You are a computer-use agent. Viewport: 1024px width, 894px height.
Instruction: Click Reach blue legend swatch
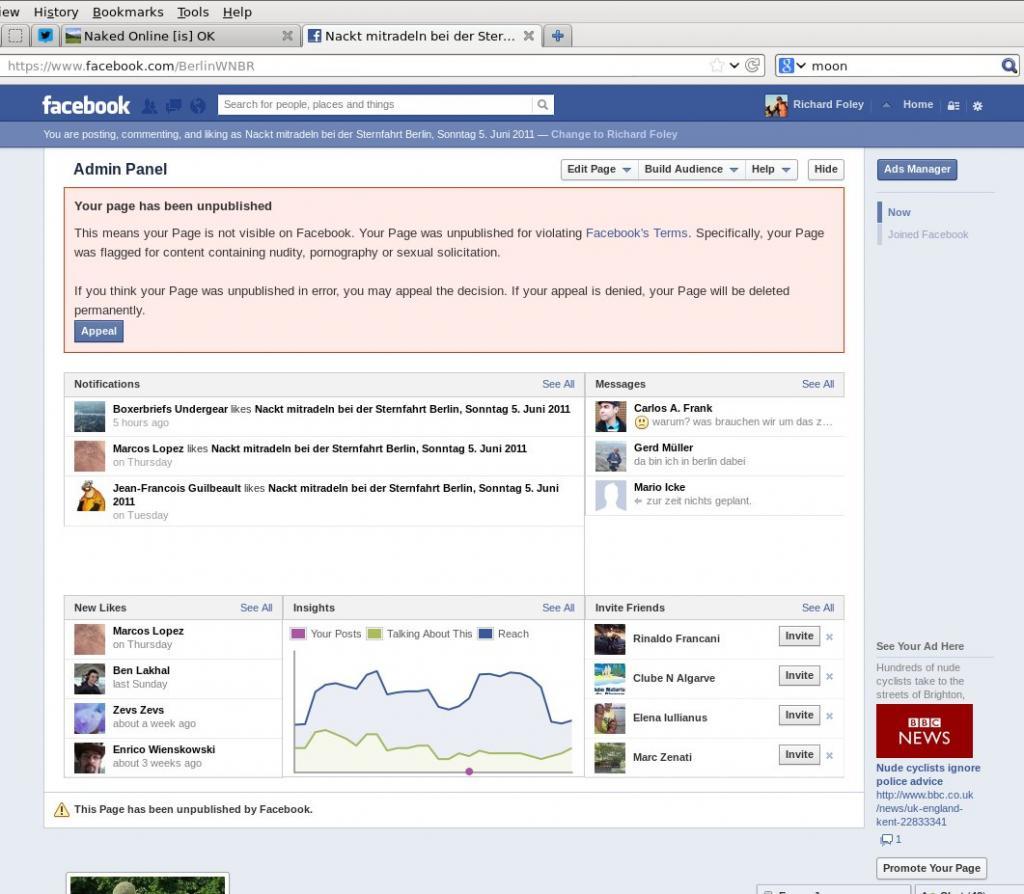pos(485,633)
